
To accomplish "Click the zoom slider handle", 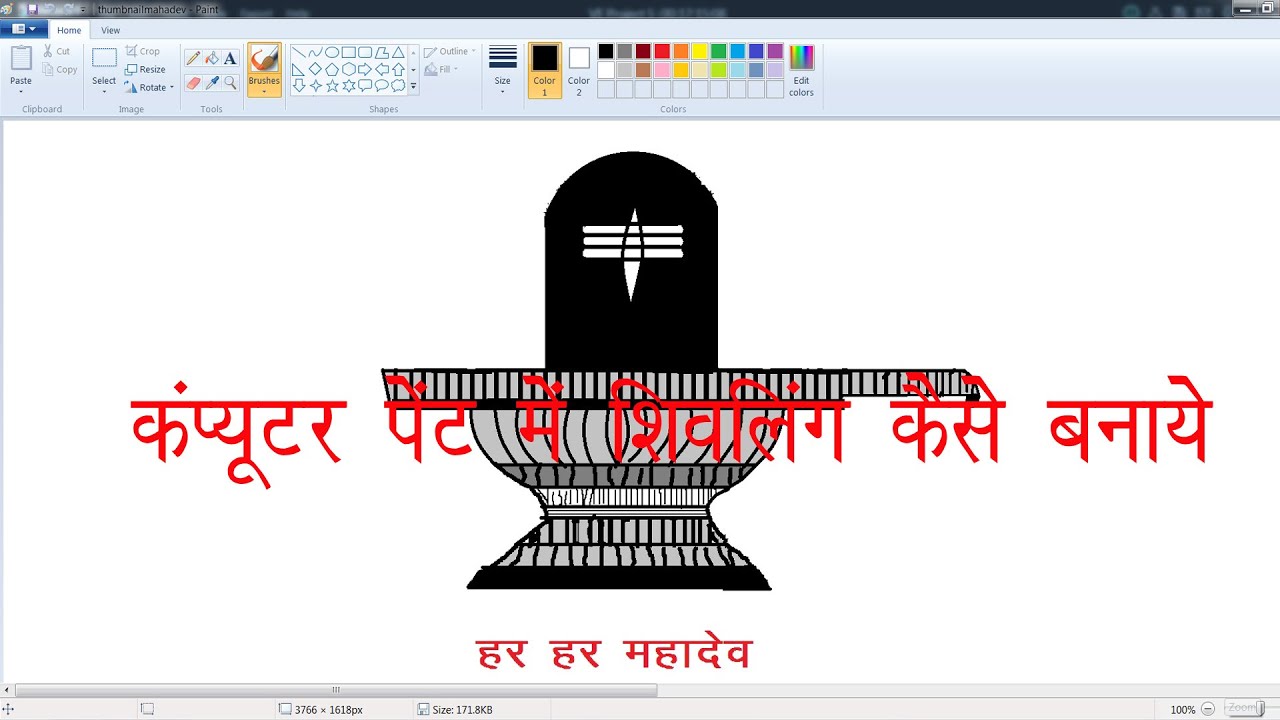I will [x=1260, y=709].
